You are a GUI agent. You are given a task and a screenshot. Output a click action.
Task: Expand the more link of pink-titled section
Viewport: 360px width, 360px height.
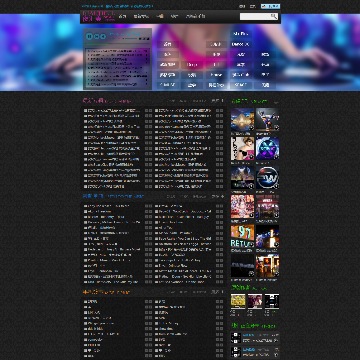217,101
